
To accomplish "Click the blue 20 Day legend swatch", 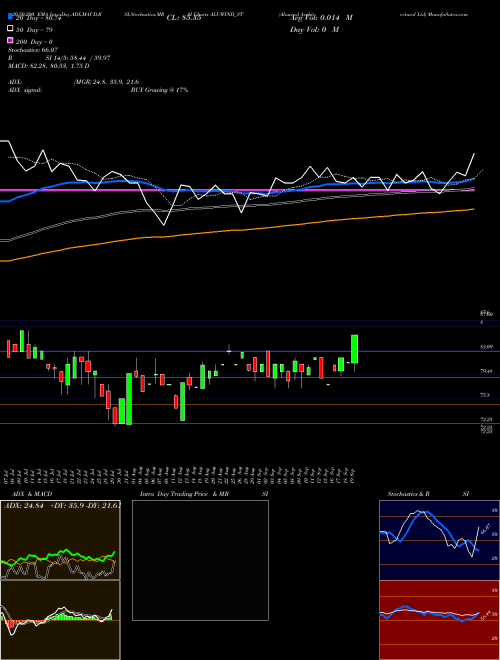I will 10,18.
